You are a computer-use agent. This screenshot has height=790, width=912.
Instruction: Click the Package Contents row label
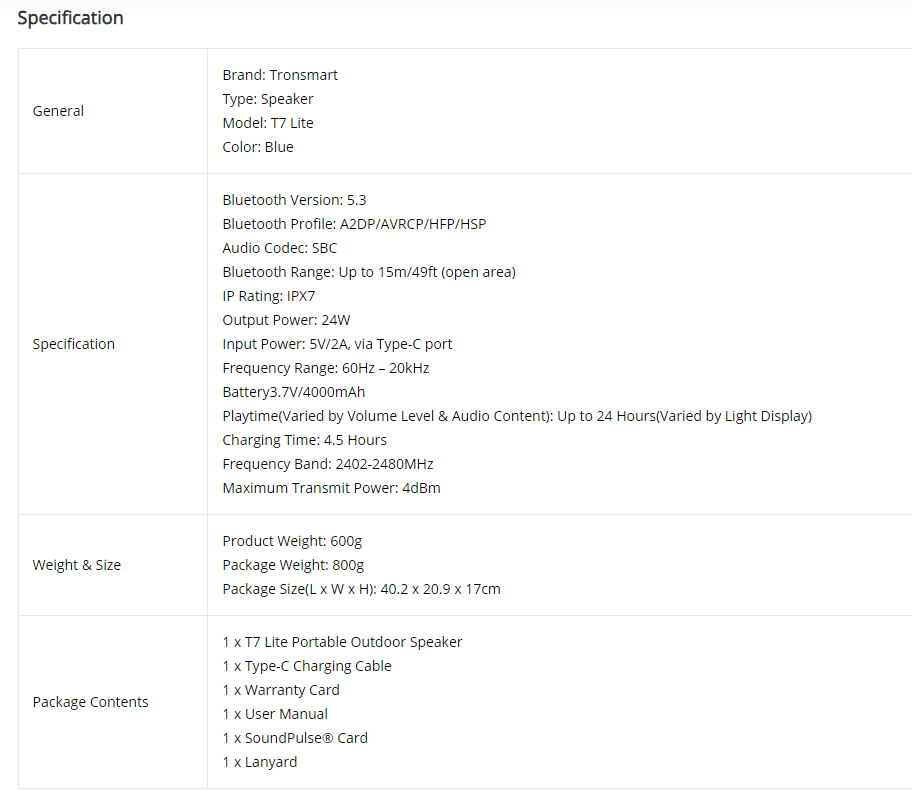coord(91,702)
